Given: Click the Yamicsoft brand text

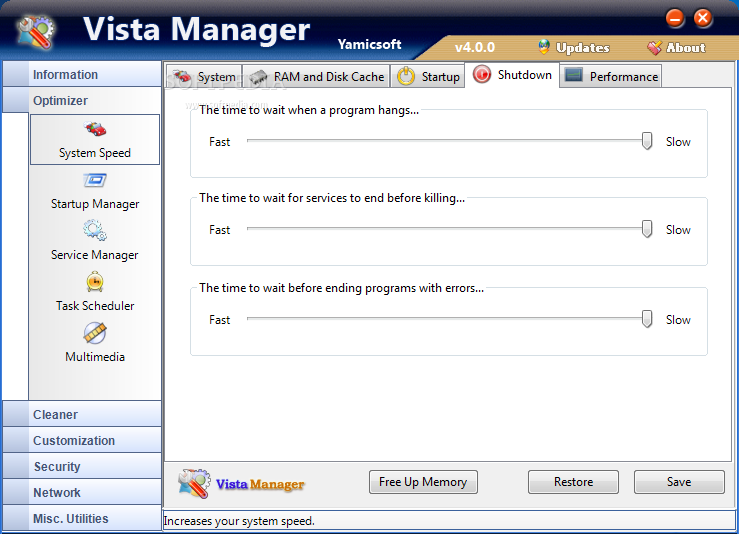Looking at the screenshot, I should [x=370, y=44].
